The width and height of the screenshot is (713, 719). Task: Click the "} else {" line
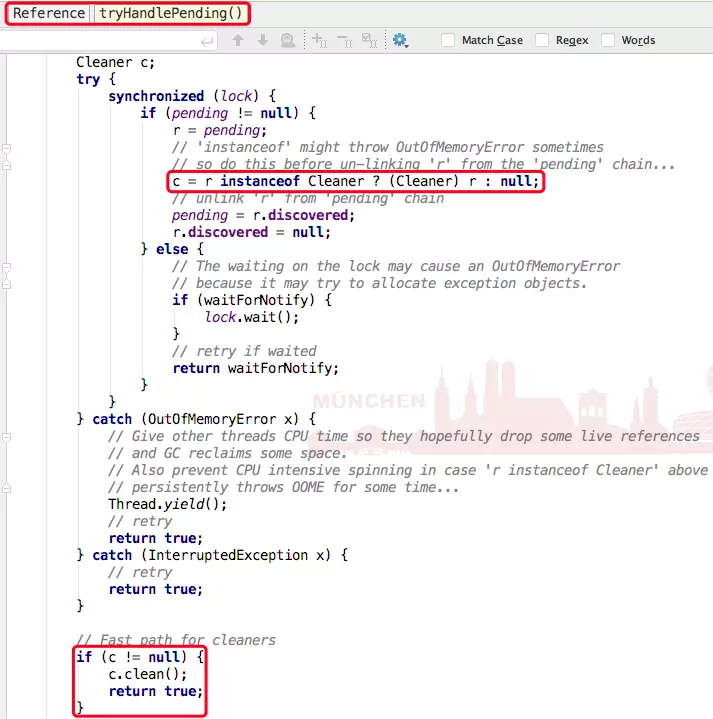click(172, 249)
